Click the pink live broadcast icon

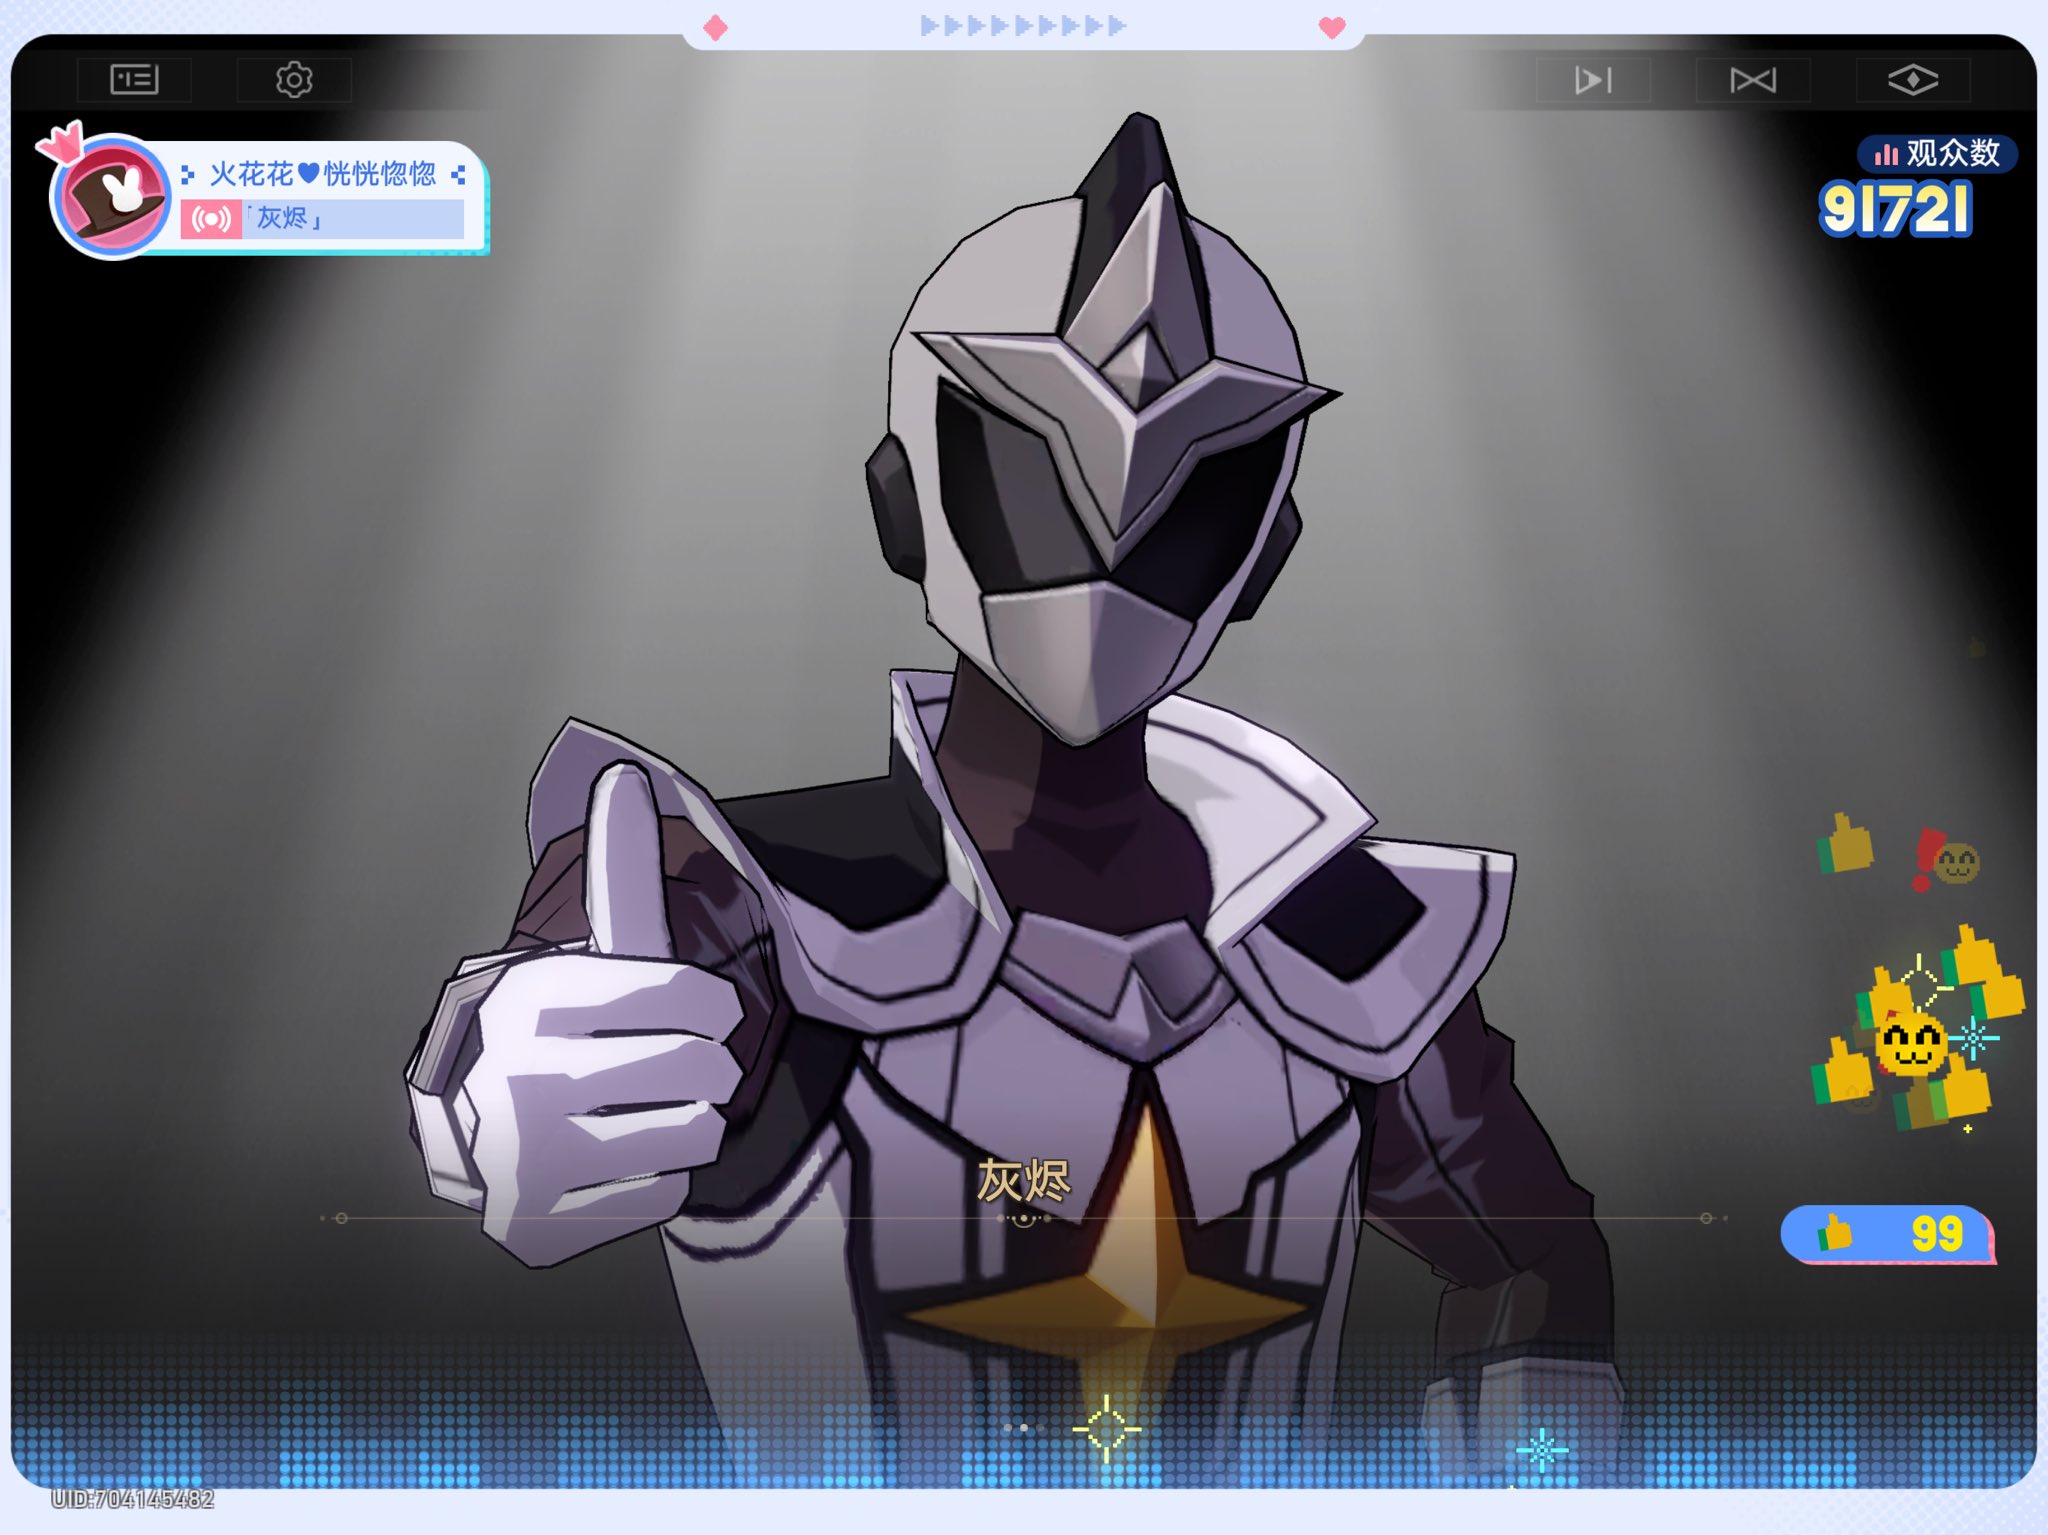[211, 218]
